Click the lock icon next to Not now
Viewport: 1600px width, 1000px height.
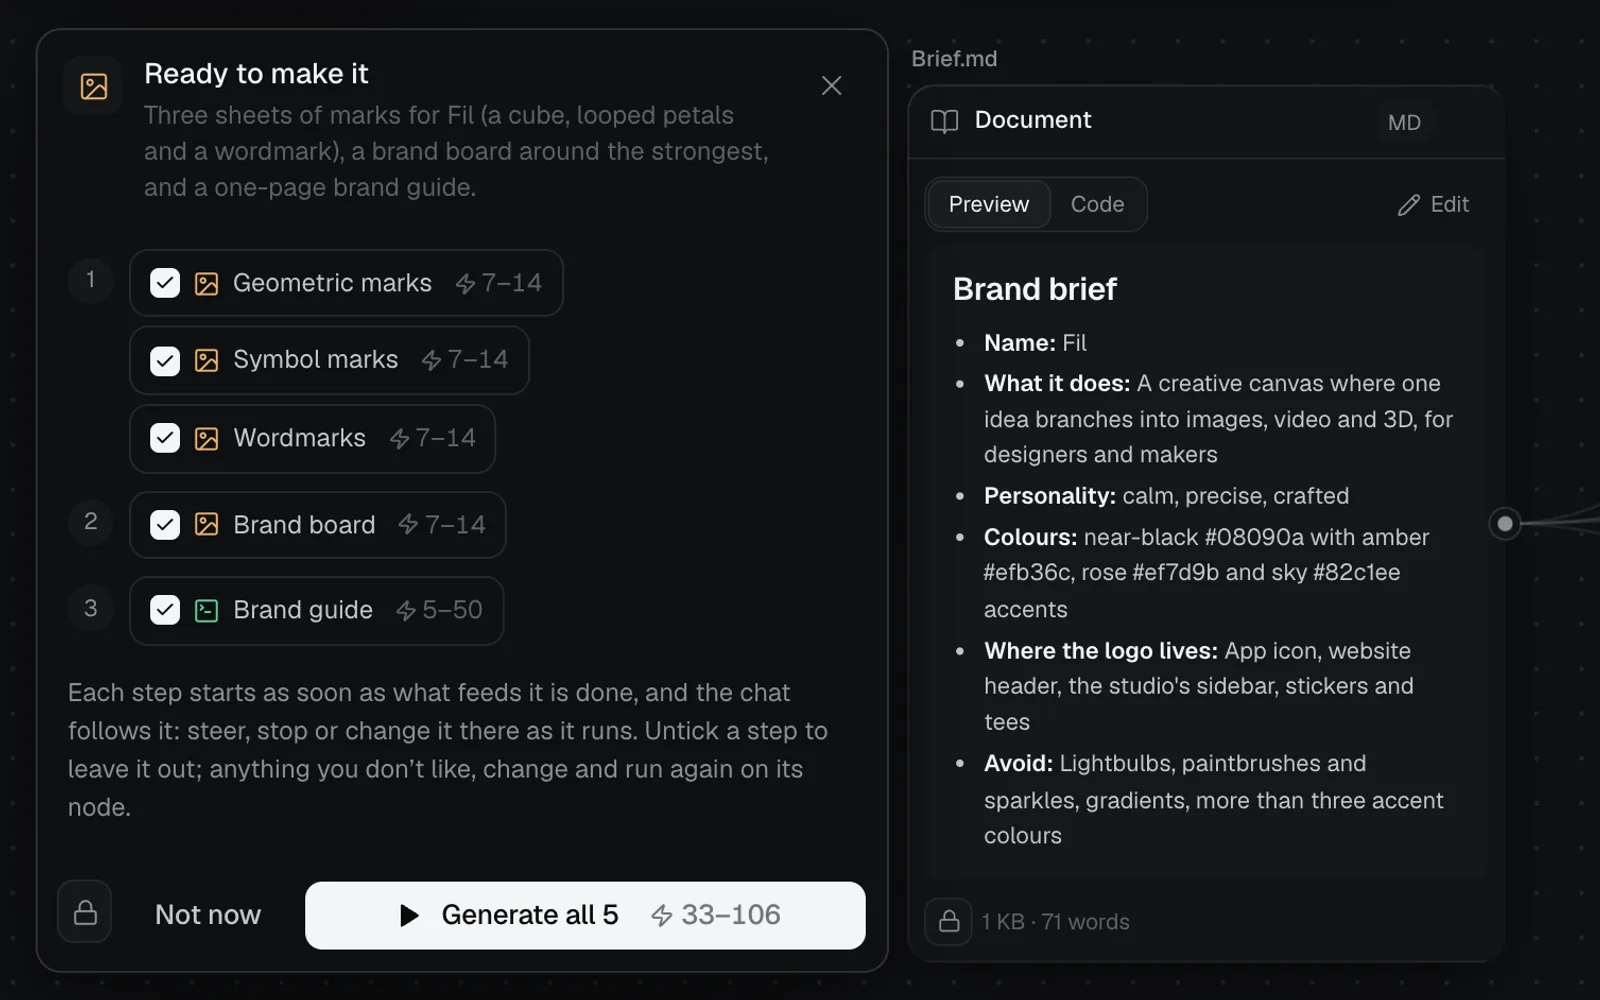(85, 912)
